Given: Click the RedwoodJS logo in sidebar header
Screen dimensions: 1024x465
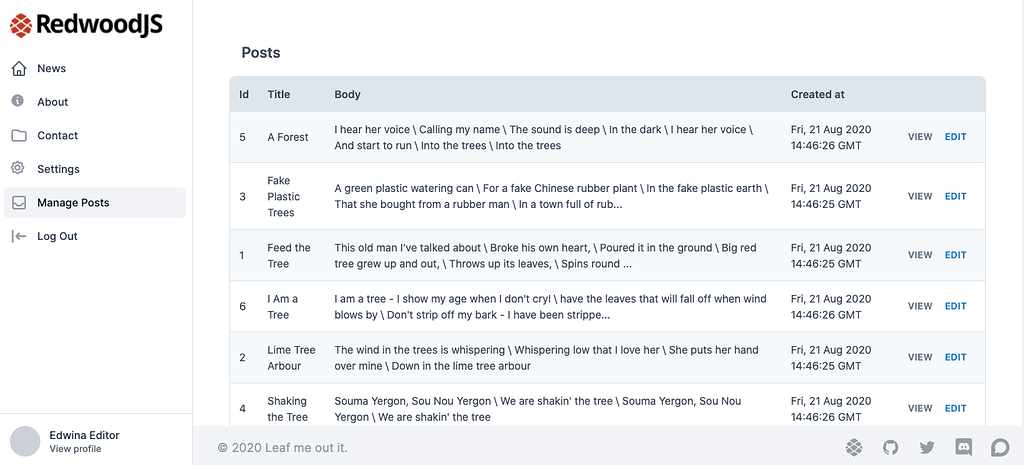Looking at the screenshot, I should [86, 25].
